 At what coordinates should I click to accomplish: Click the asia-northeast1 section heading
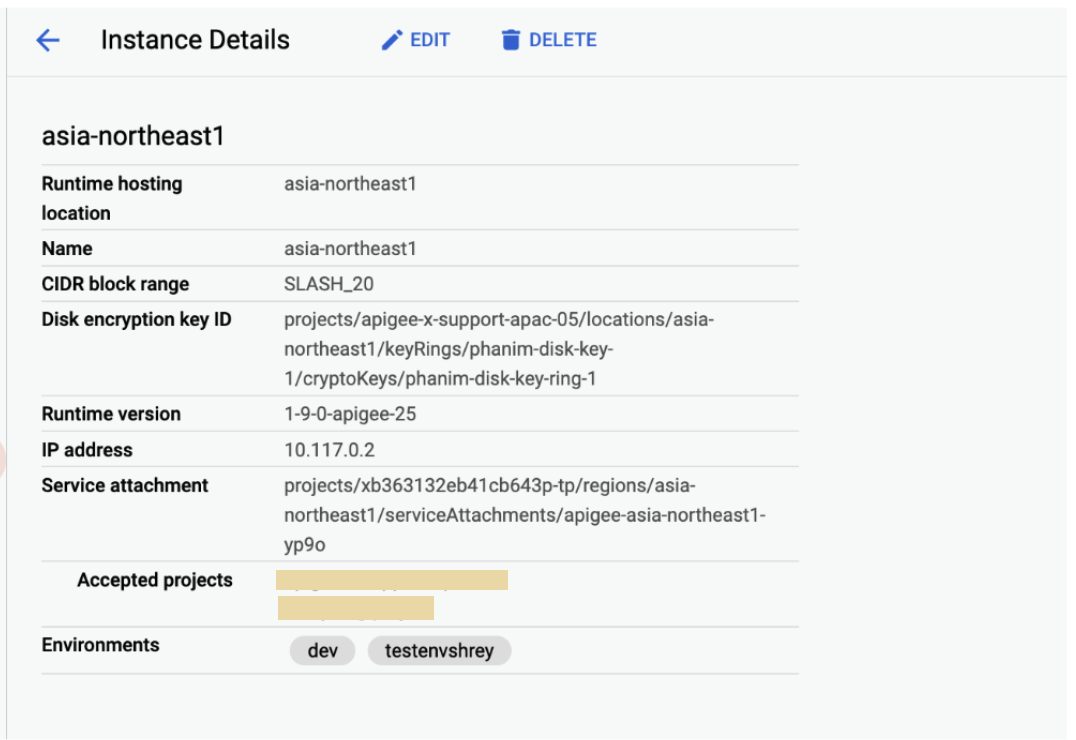(133, 137)
